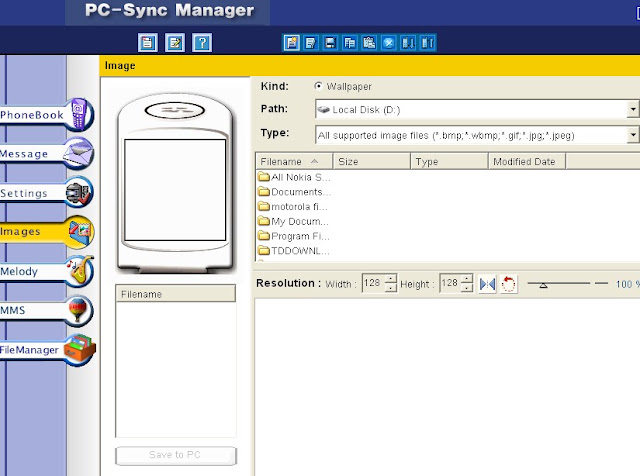Click the zoom slider handle

543,285
